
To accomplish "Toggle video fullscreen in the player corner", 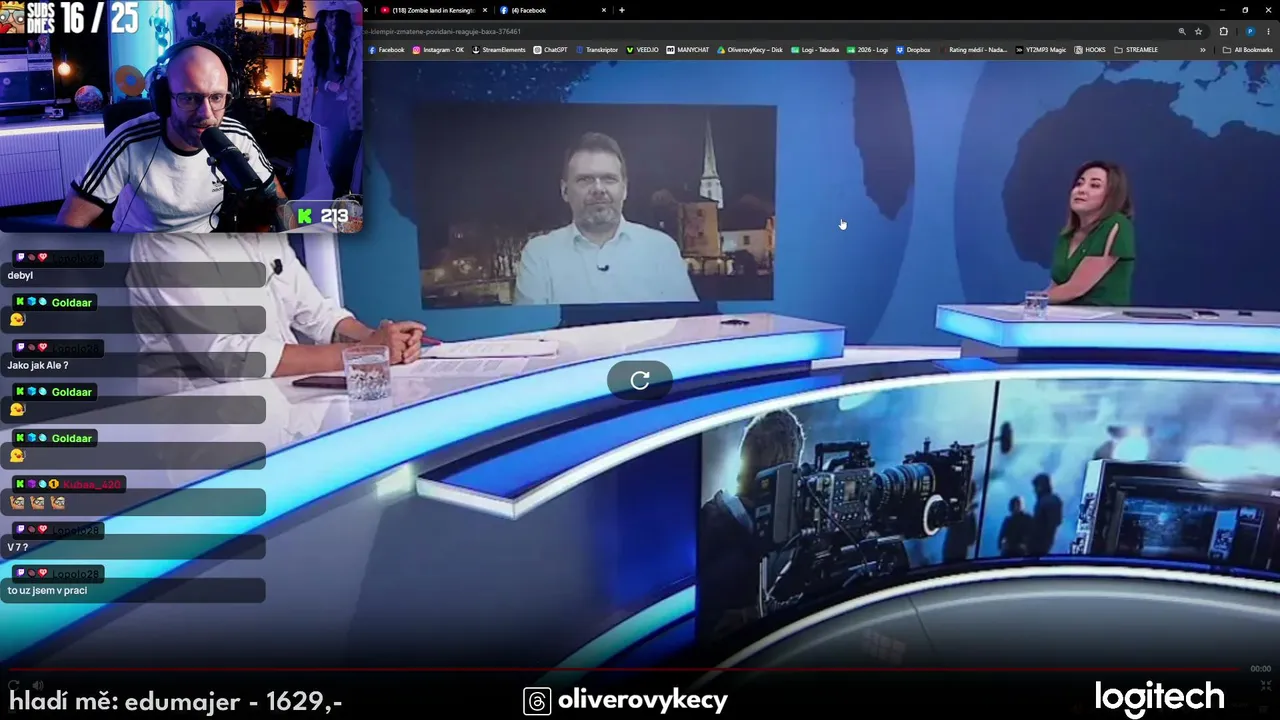I will 1266,685.
